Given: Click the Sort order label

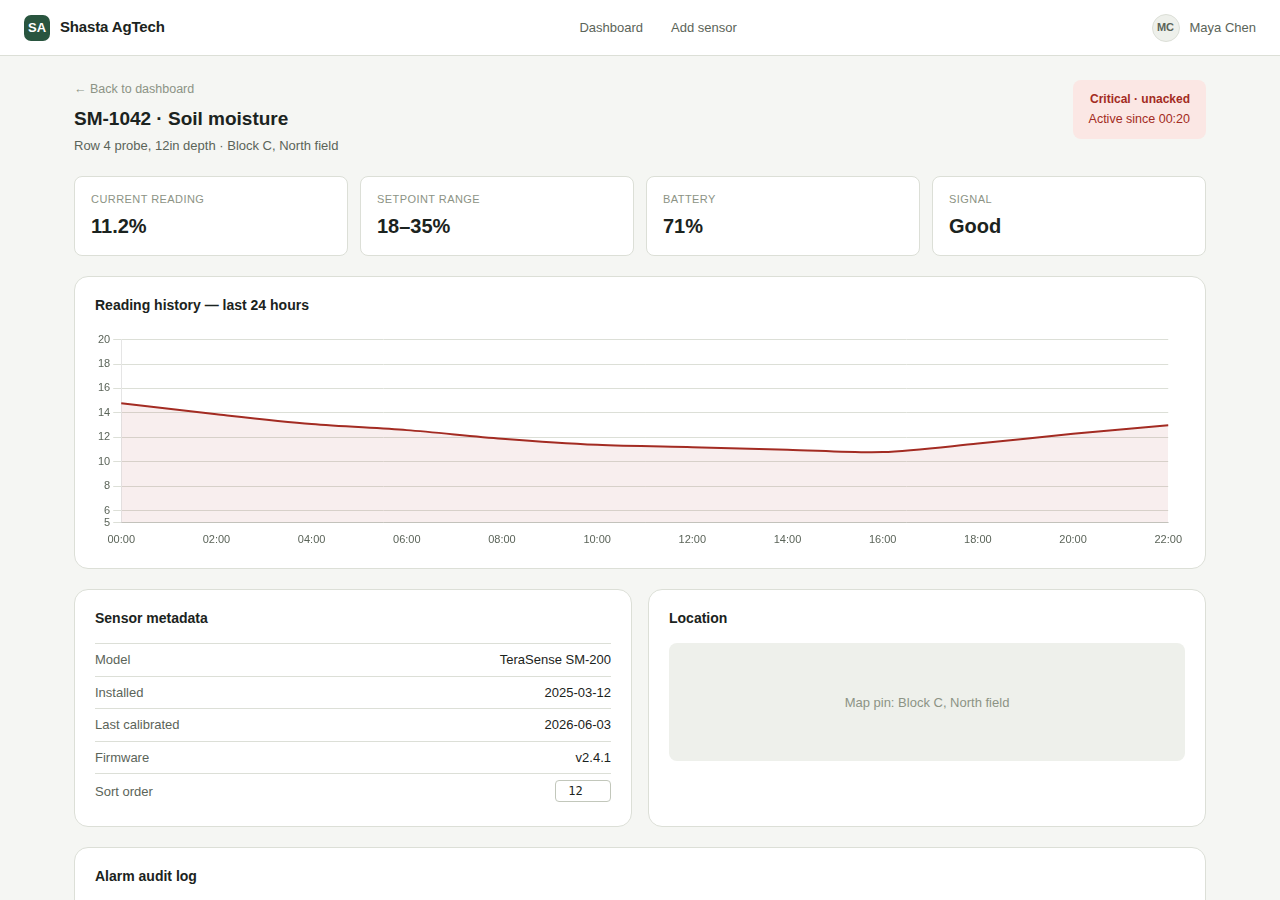Looking at the screenshot, I should click(124, 792).
